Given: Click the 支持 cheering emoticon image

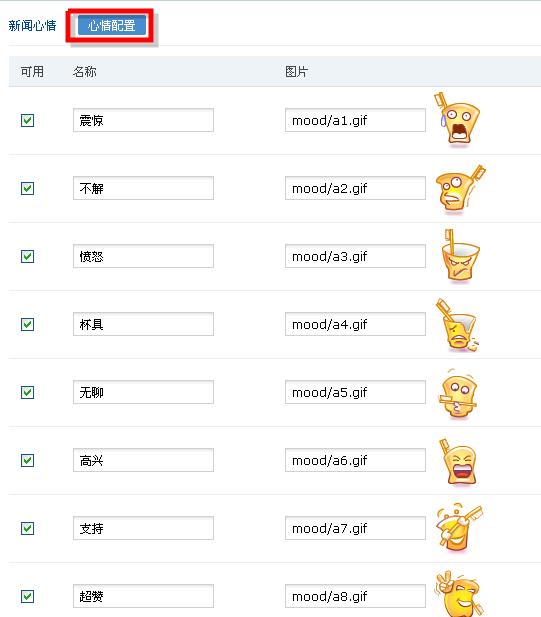Looking at the screenshot, I should click(x=459, y=528).
